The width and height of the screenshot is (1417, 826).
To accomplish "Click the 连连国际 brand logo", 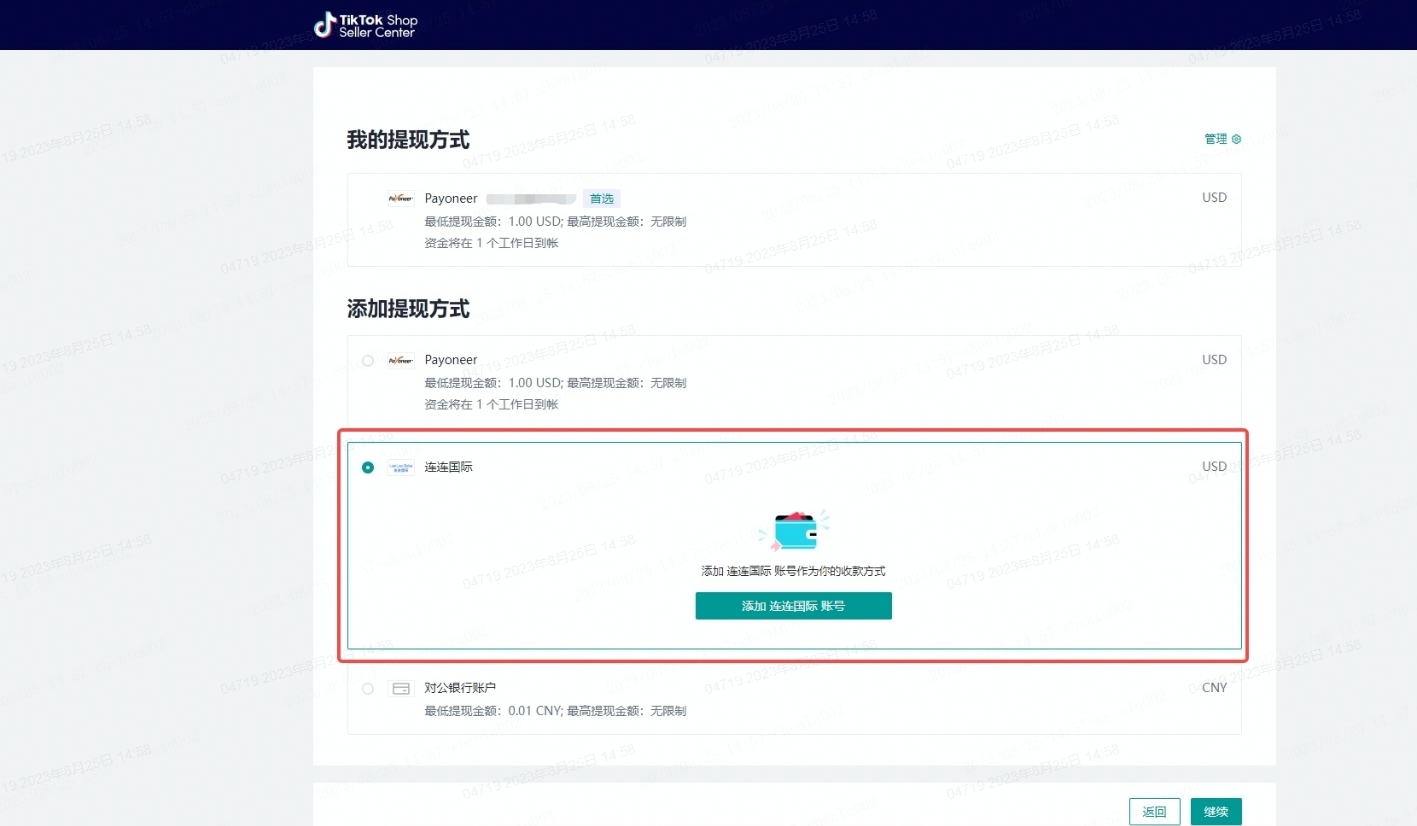I will pos(401,467).
